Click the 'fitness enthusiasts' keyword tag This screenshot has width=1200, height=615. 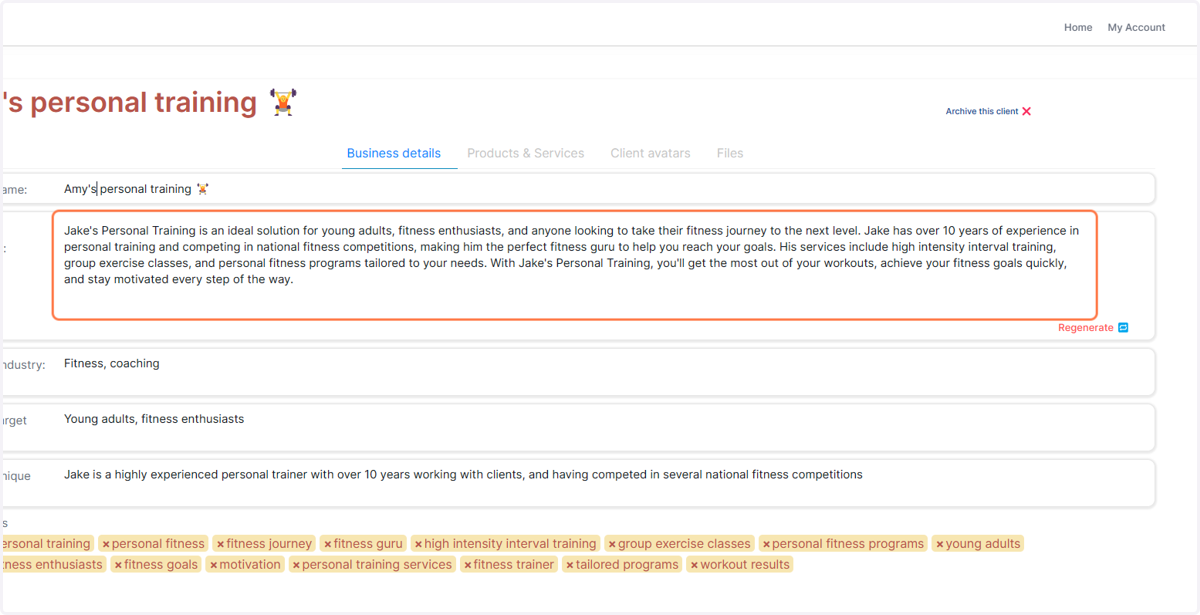click(x=52, y=565)
